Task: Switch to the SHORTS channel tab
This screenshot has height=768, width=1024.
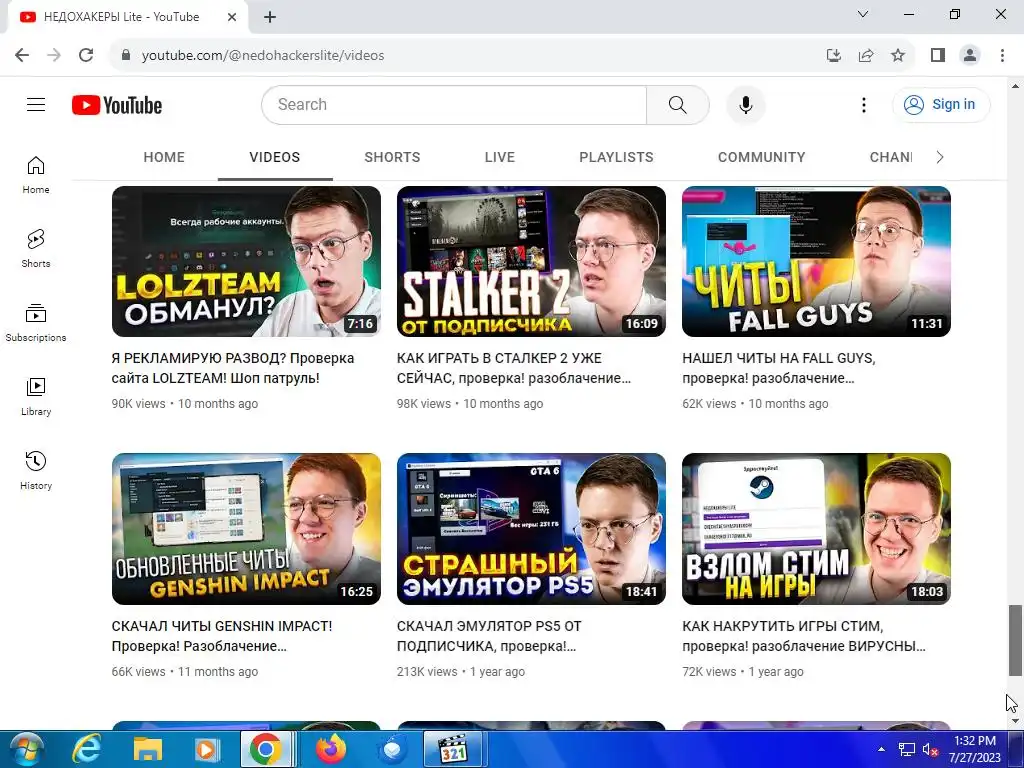Action: point(392,157)
